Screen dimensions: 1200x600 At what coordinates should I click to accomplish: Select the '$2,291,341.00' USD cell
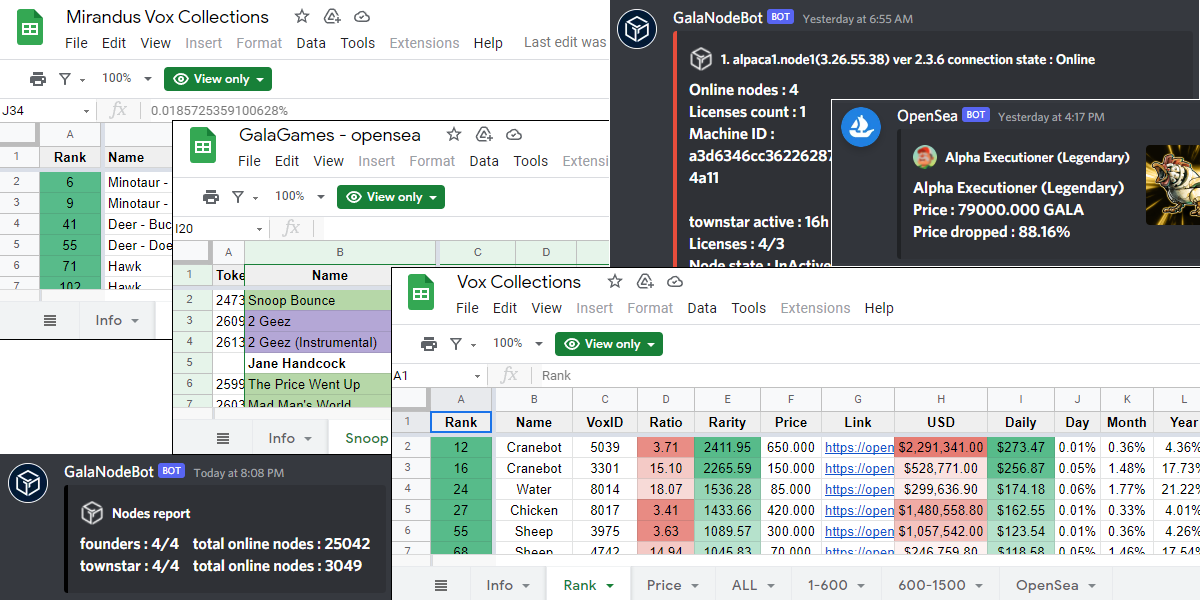tap(941, 447)
